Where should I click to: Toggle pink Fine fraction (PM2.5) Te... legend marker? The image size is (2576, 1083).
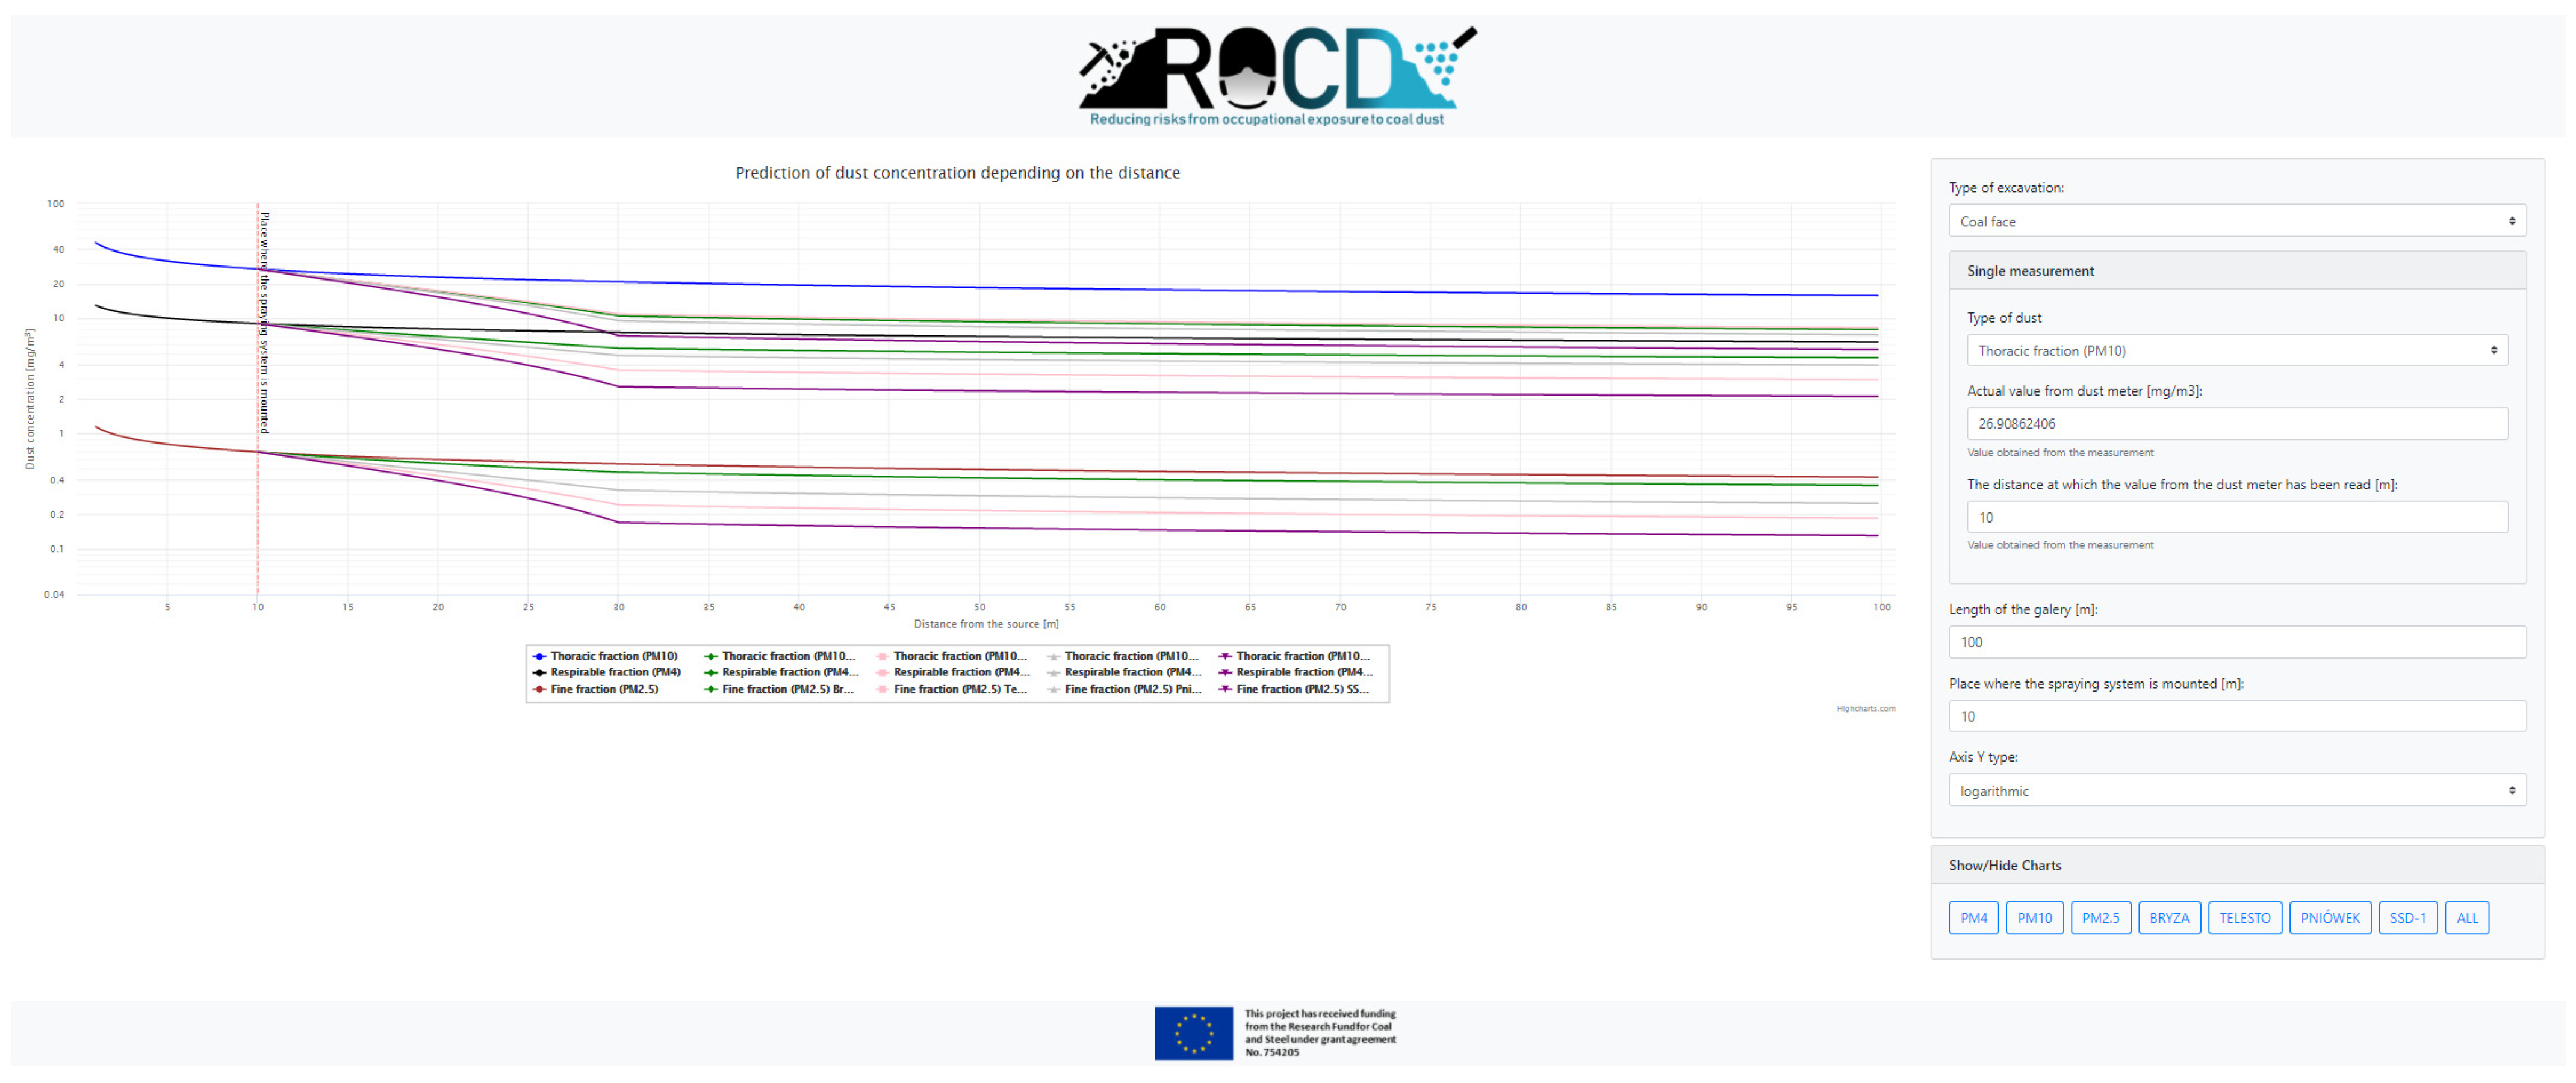pyautogui.click(x=882, y=689)
